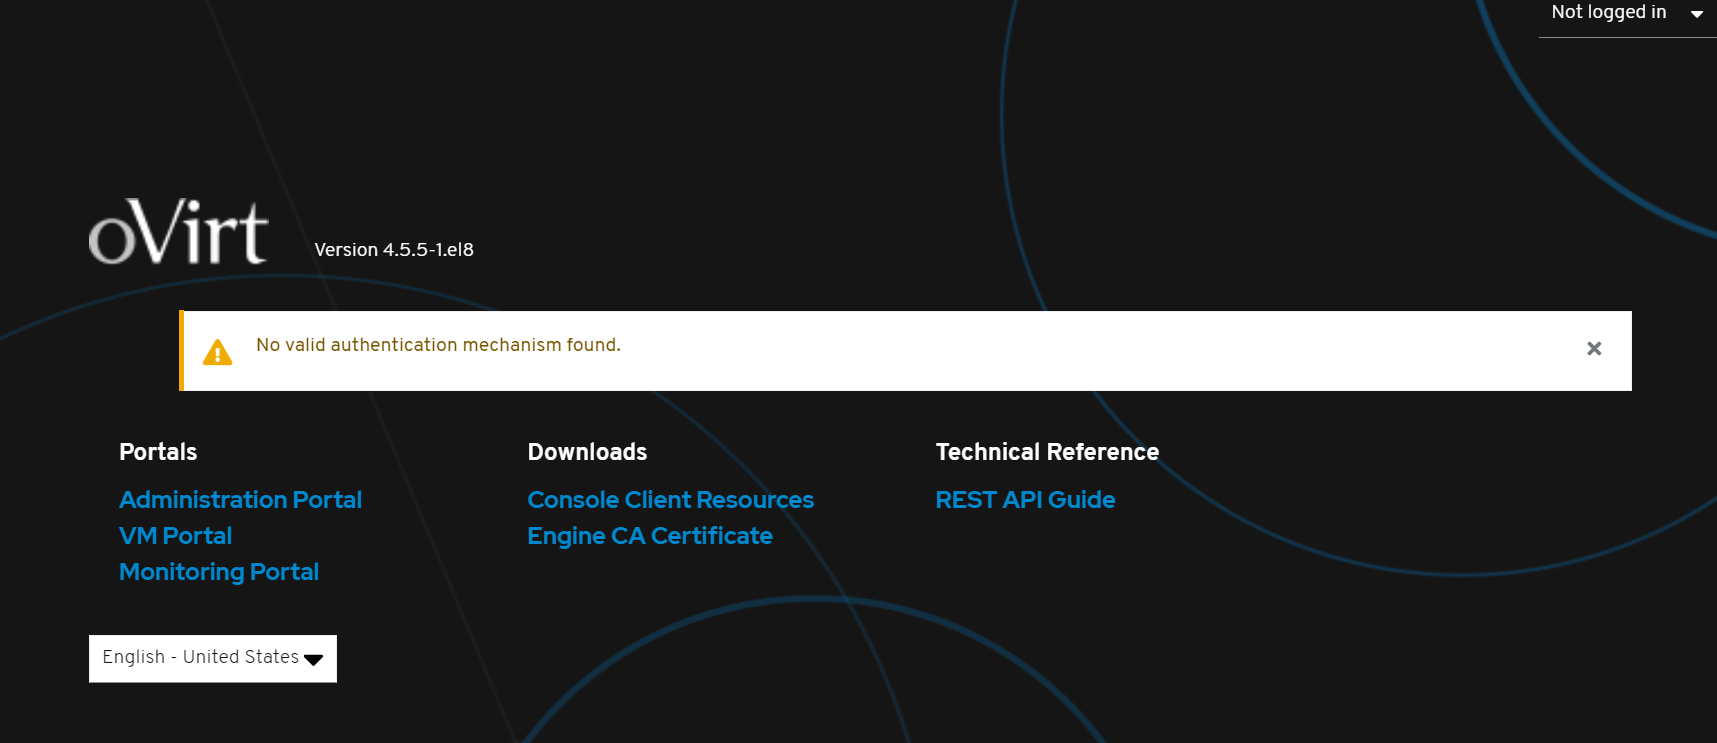Image resolution: width=1717 pixels, height=743 pixels.
Task: Click the oVirt logo
Action: pyautogui.click(x=178, y=232)
